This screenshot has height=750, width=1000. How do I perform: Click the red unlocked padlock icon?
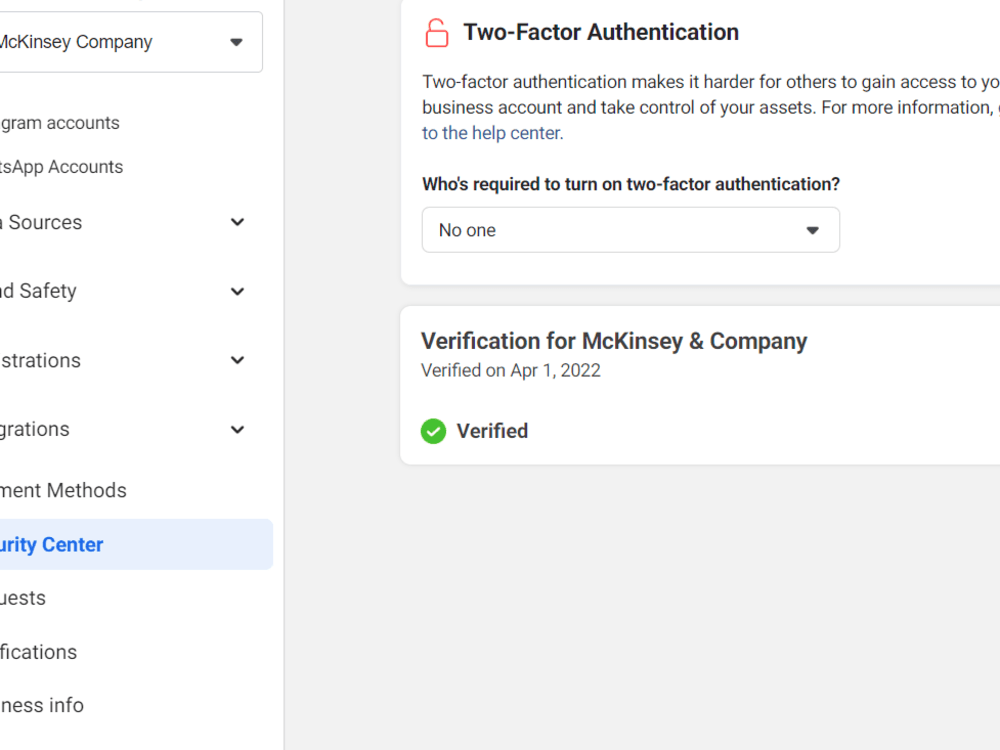437,33
